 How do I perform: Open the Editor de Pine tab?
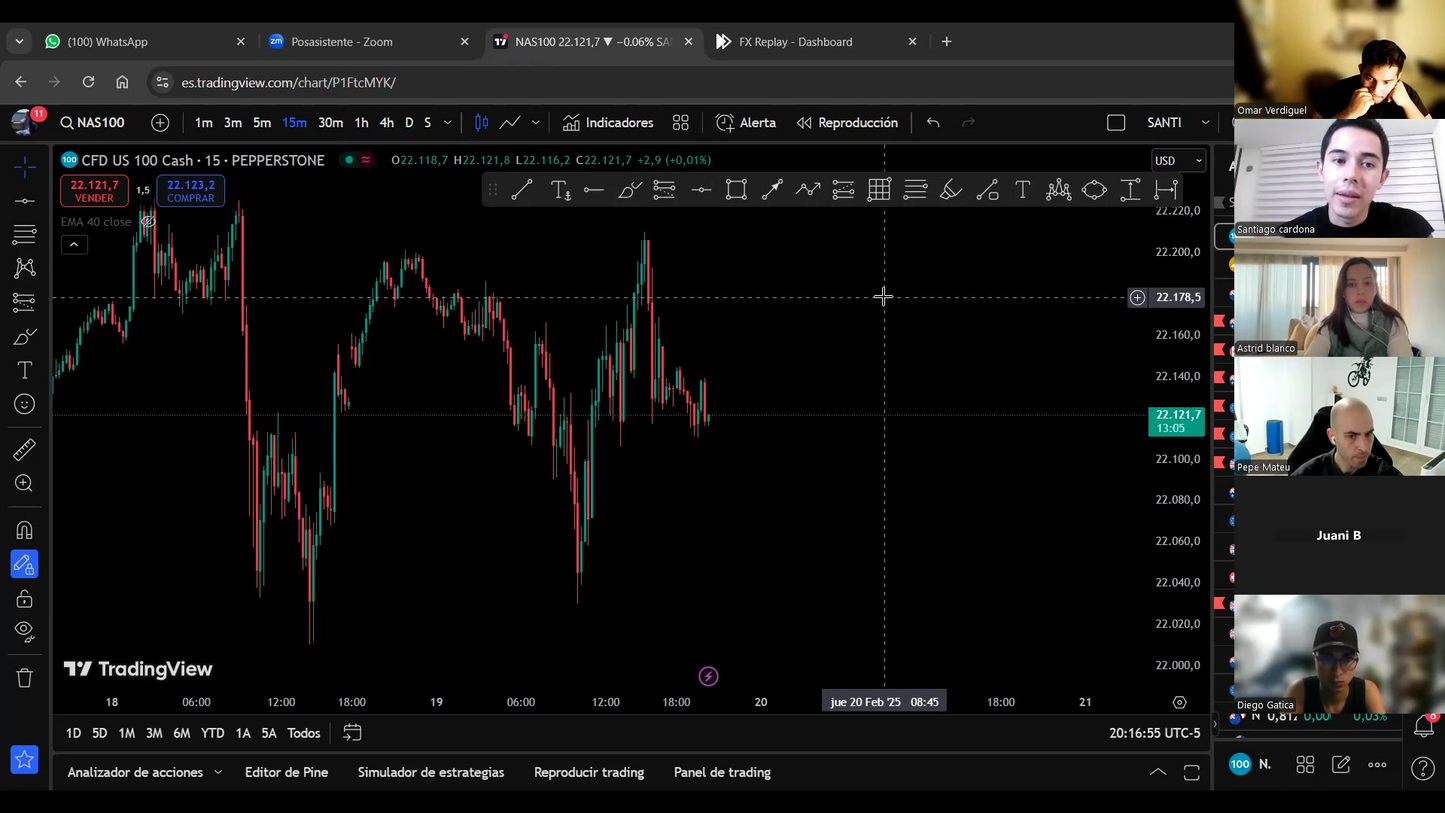point(286,772)
